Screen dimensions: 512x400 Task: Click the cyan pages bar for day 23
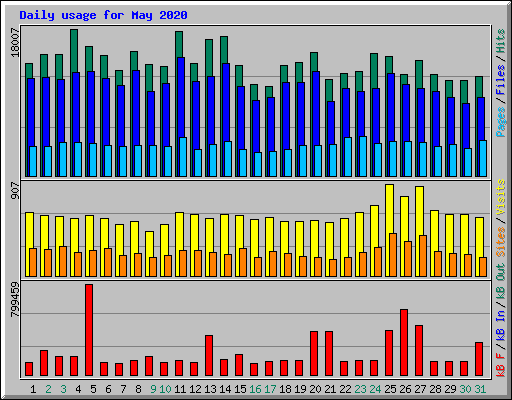click(x=363, y=156)
